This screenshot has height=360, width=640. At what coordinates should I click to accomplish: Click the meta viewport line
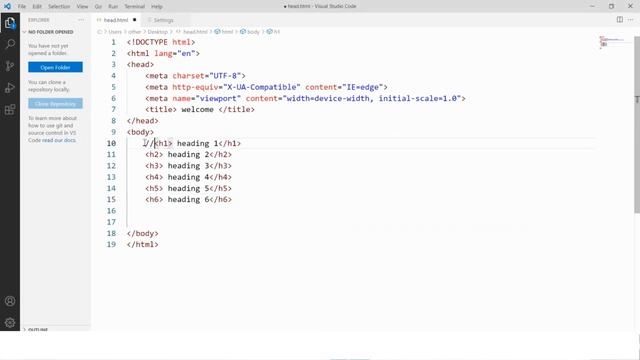305,98
